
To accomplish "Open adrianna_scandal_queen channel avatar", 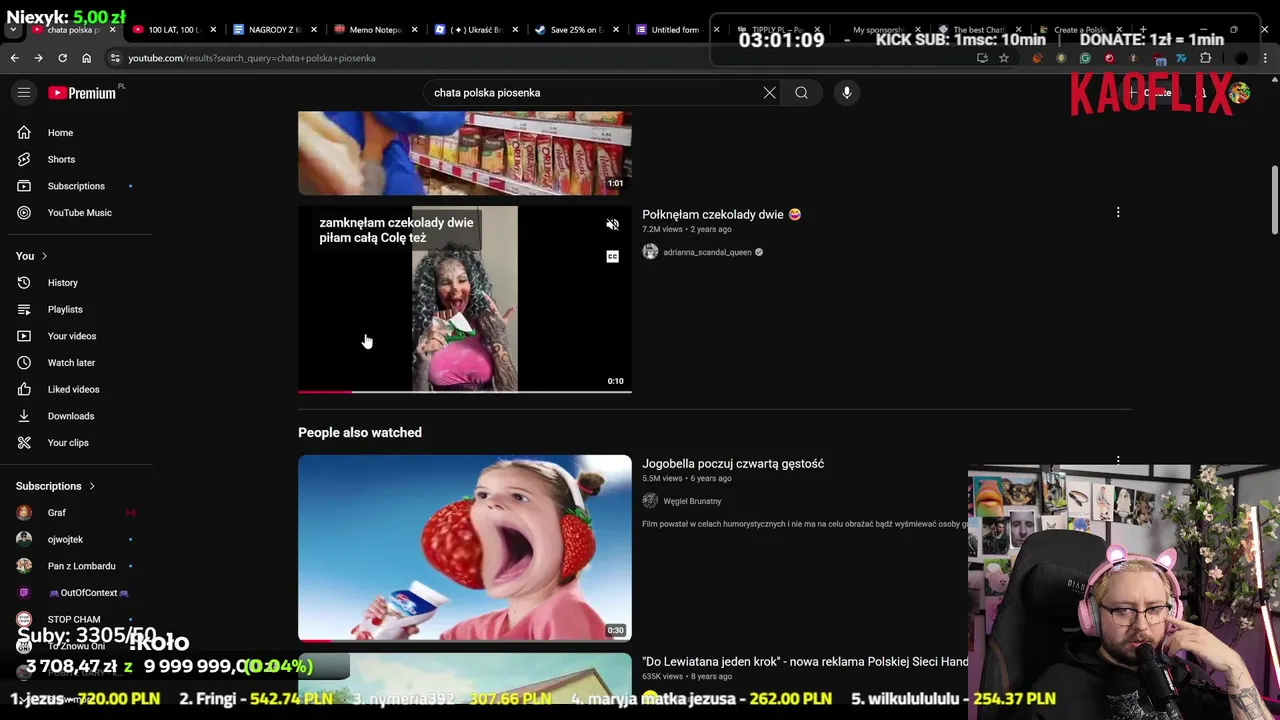I will pyautogui.click(x=650, y=252).
